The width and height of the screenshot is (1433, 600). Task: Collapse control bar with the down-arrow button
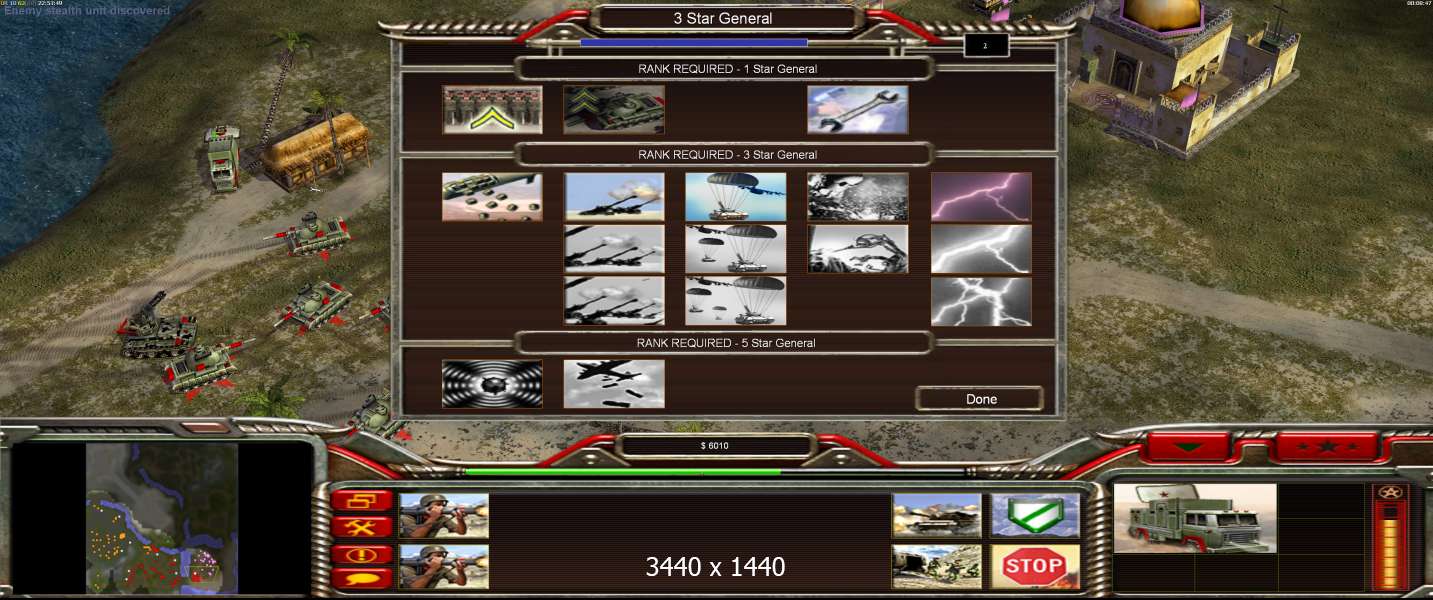point(1187,447)
